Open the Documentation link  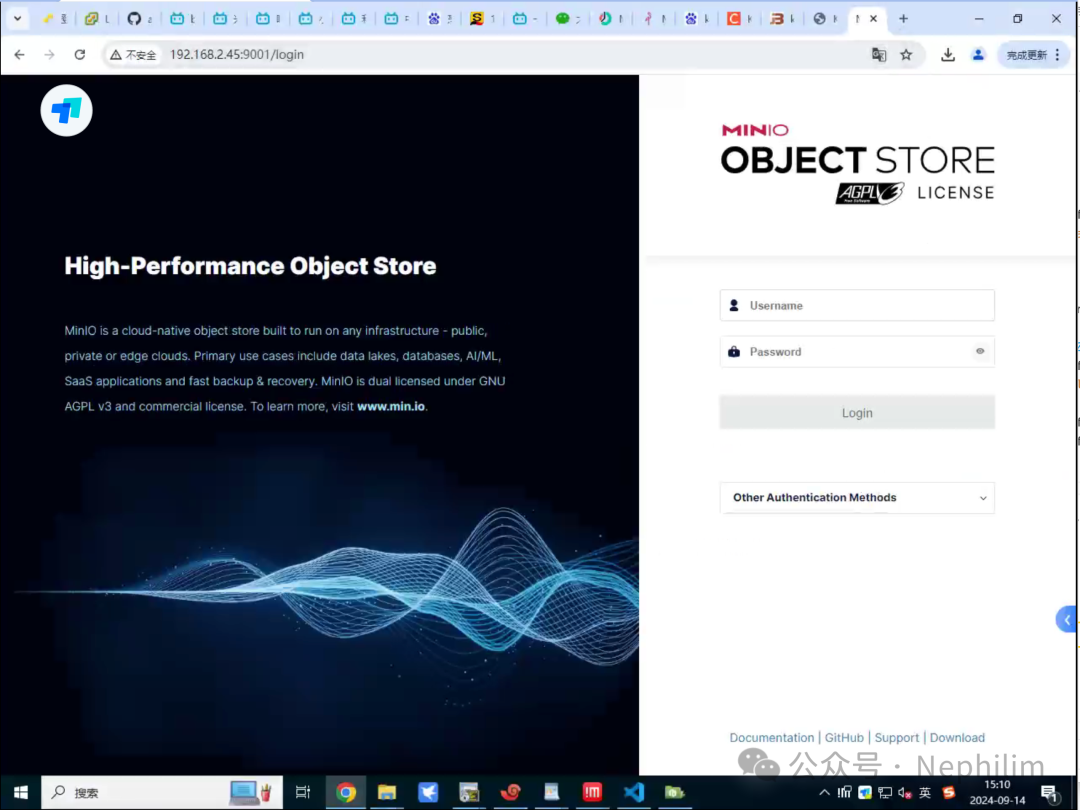tap(771, 738)
